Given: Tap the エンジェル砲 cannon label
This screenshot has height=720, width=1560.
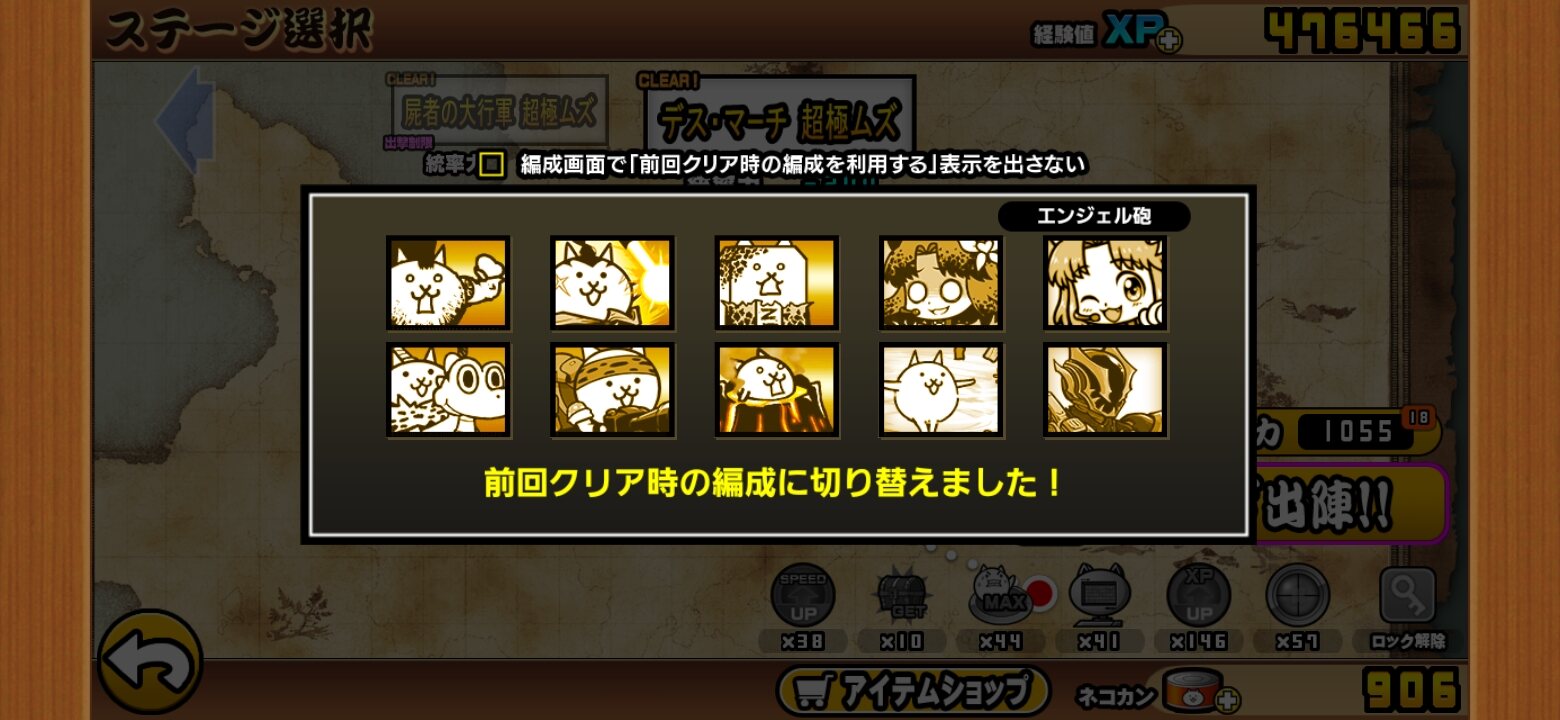Looking at the screenshot, I should pyautogui.click(x=1094, y=216).
